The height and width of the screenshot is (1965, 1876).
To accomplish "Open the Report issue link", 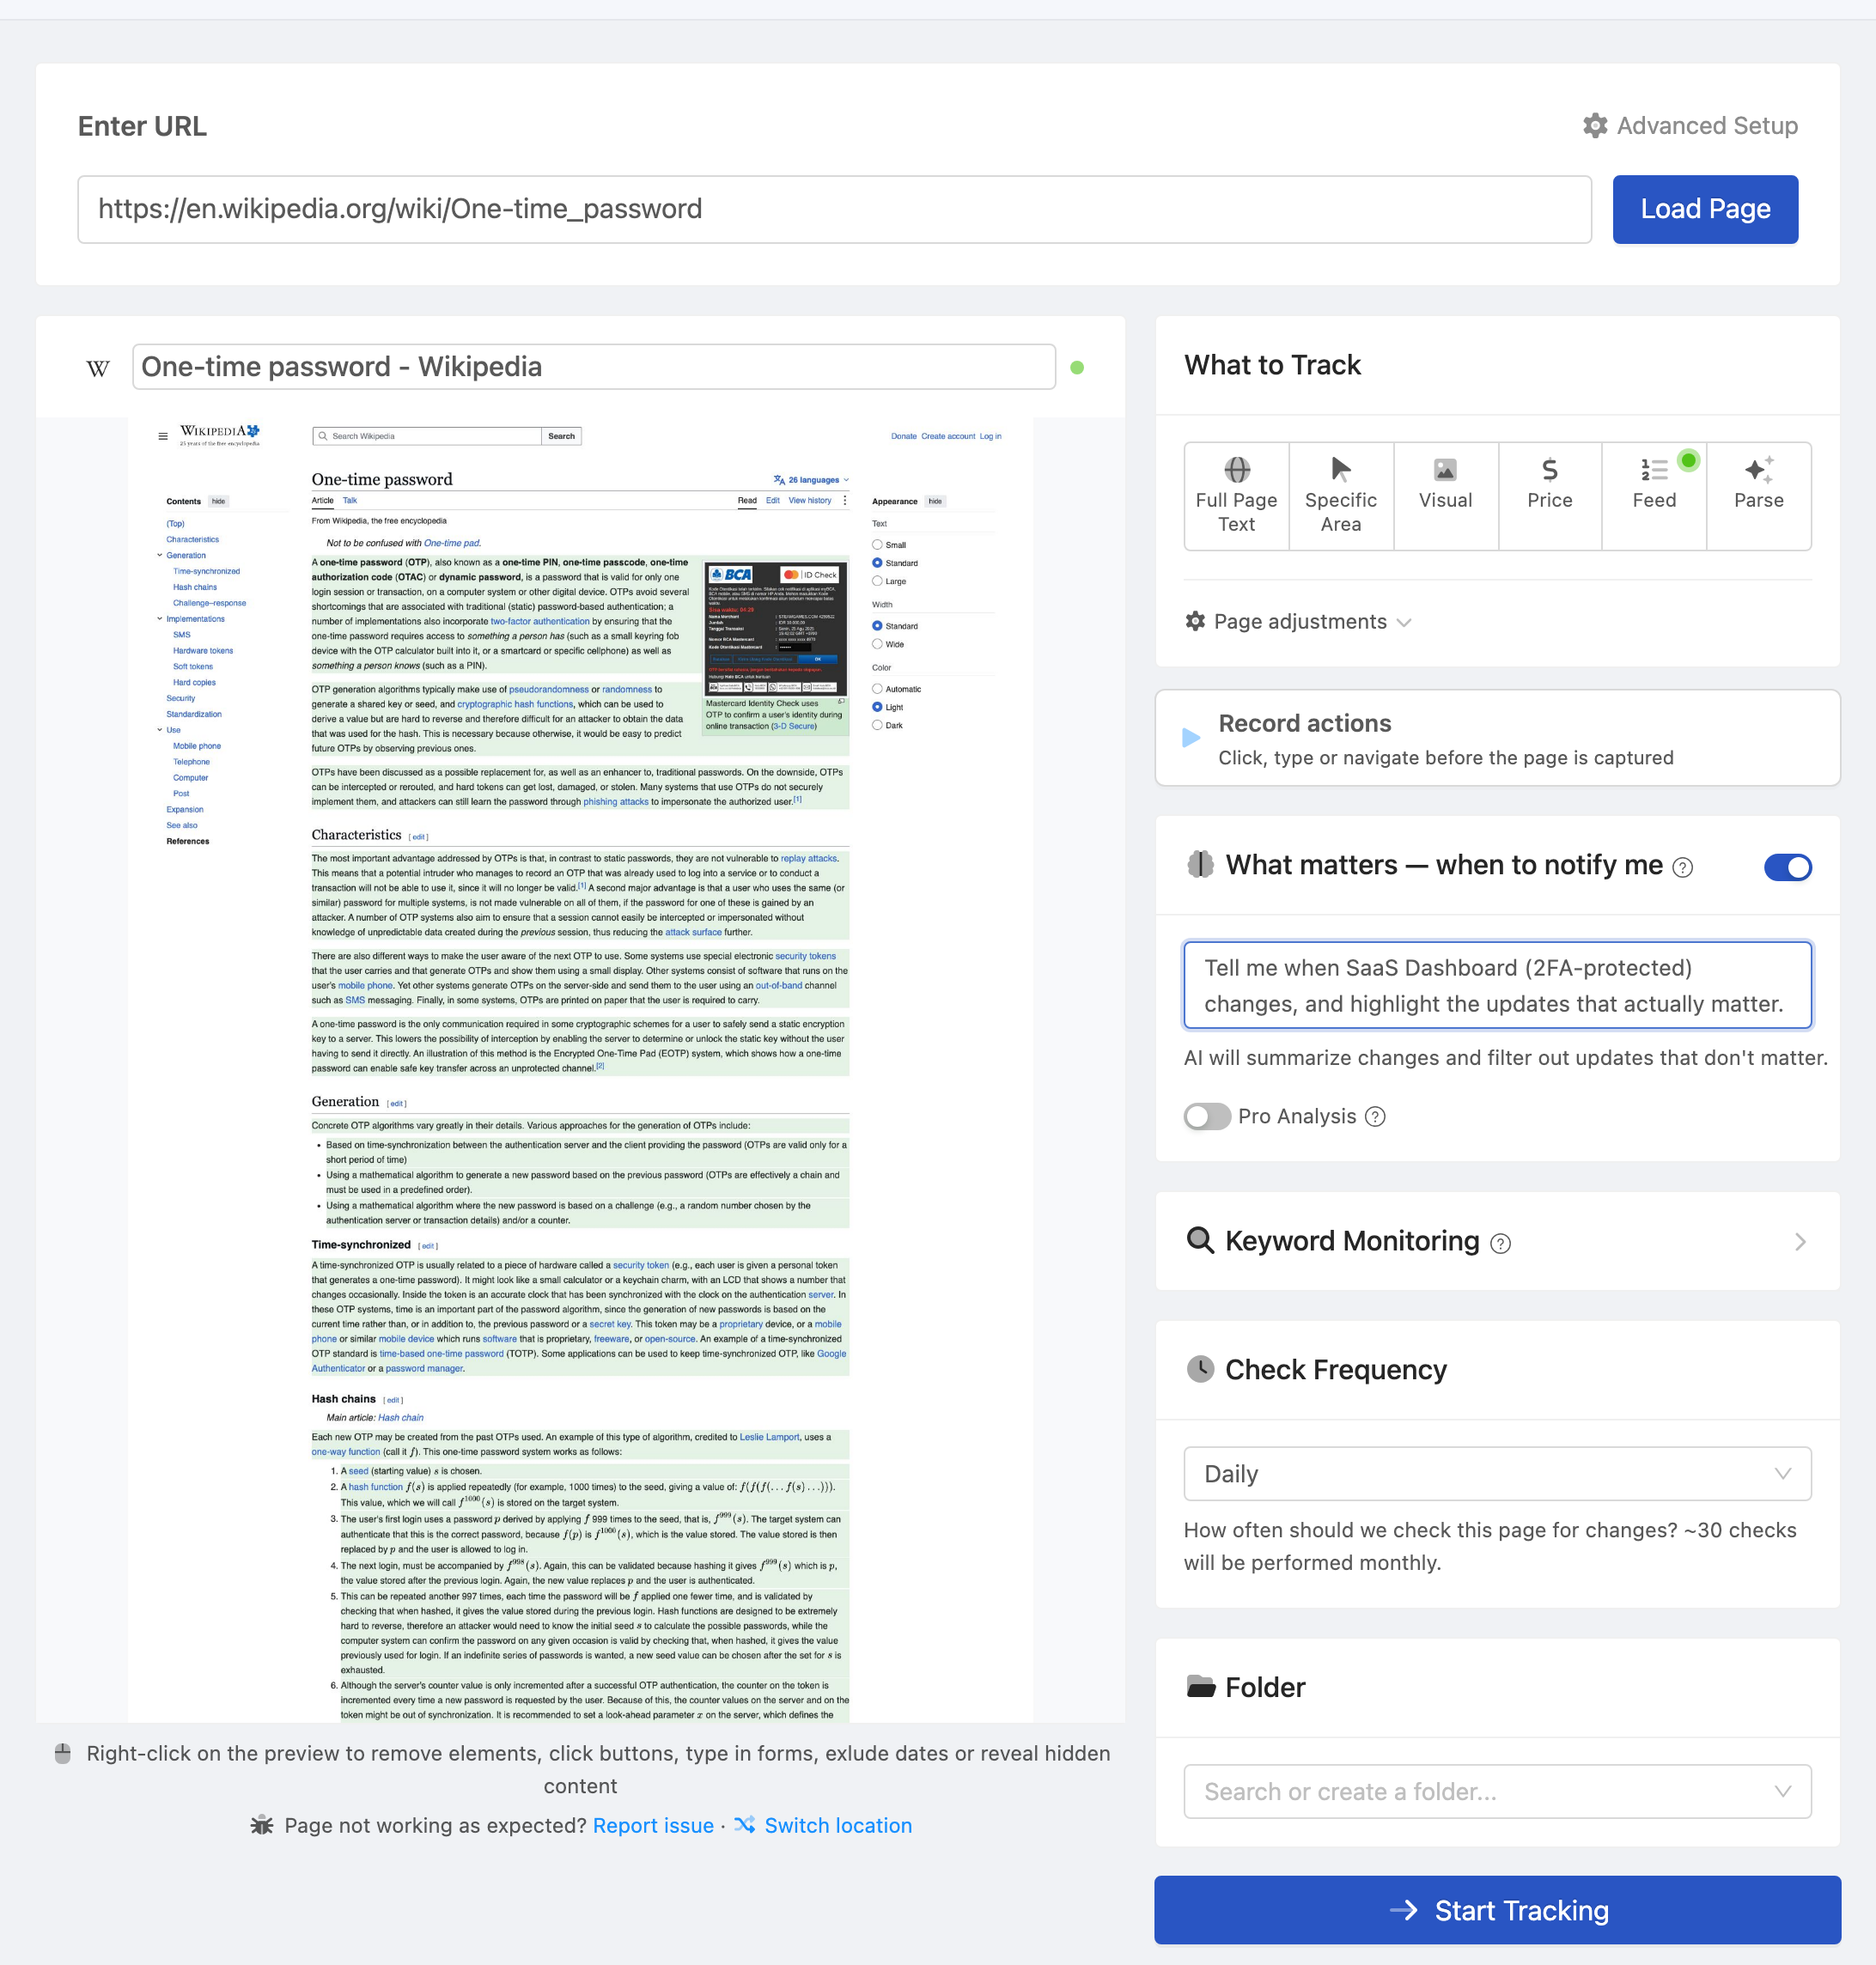I will pyautogui.click(x=653, y=1825).
